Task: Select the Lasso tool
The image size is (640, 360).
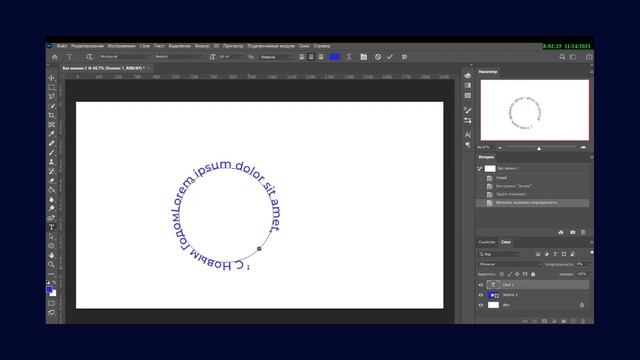Action: (51, 96)
